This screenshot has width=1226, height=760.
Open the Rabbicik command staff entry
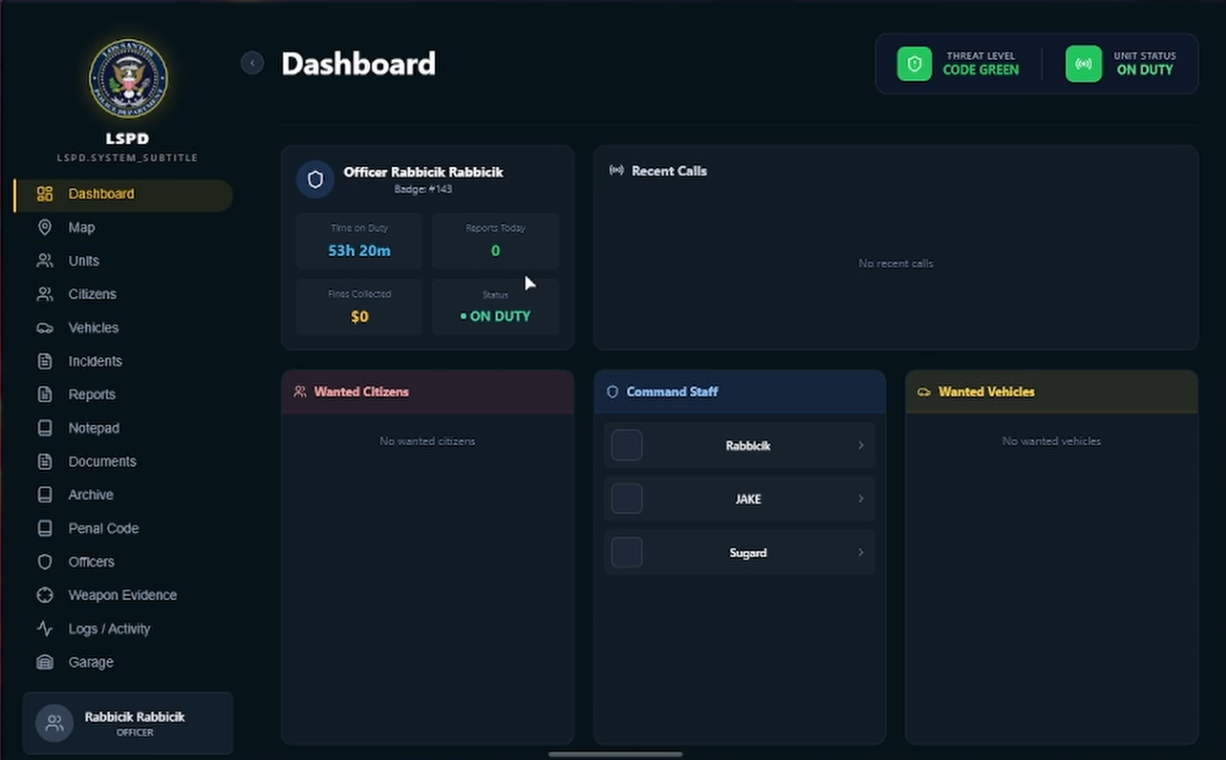pyautogui.click(x=739, y=445)
